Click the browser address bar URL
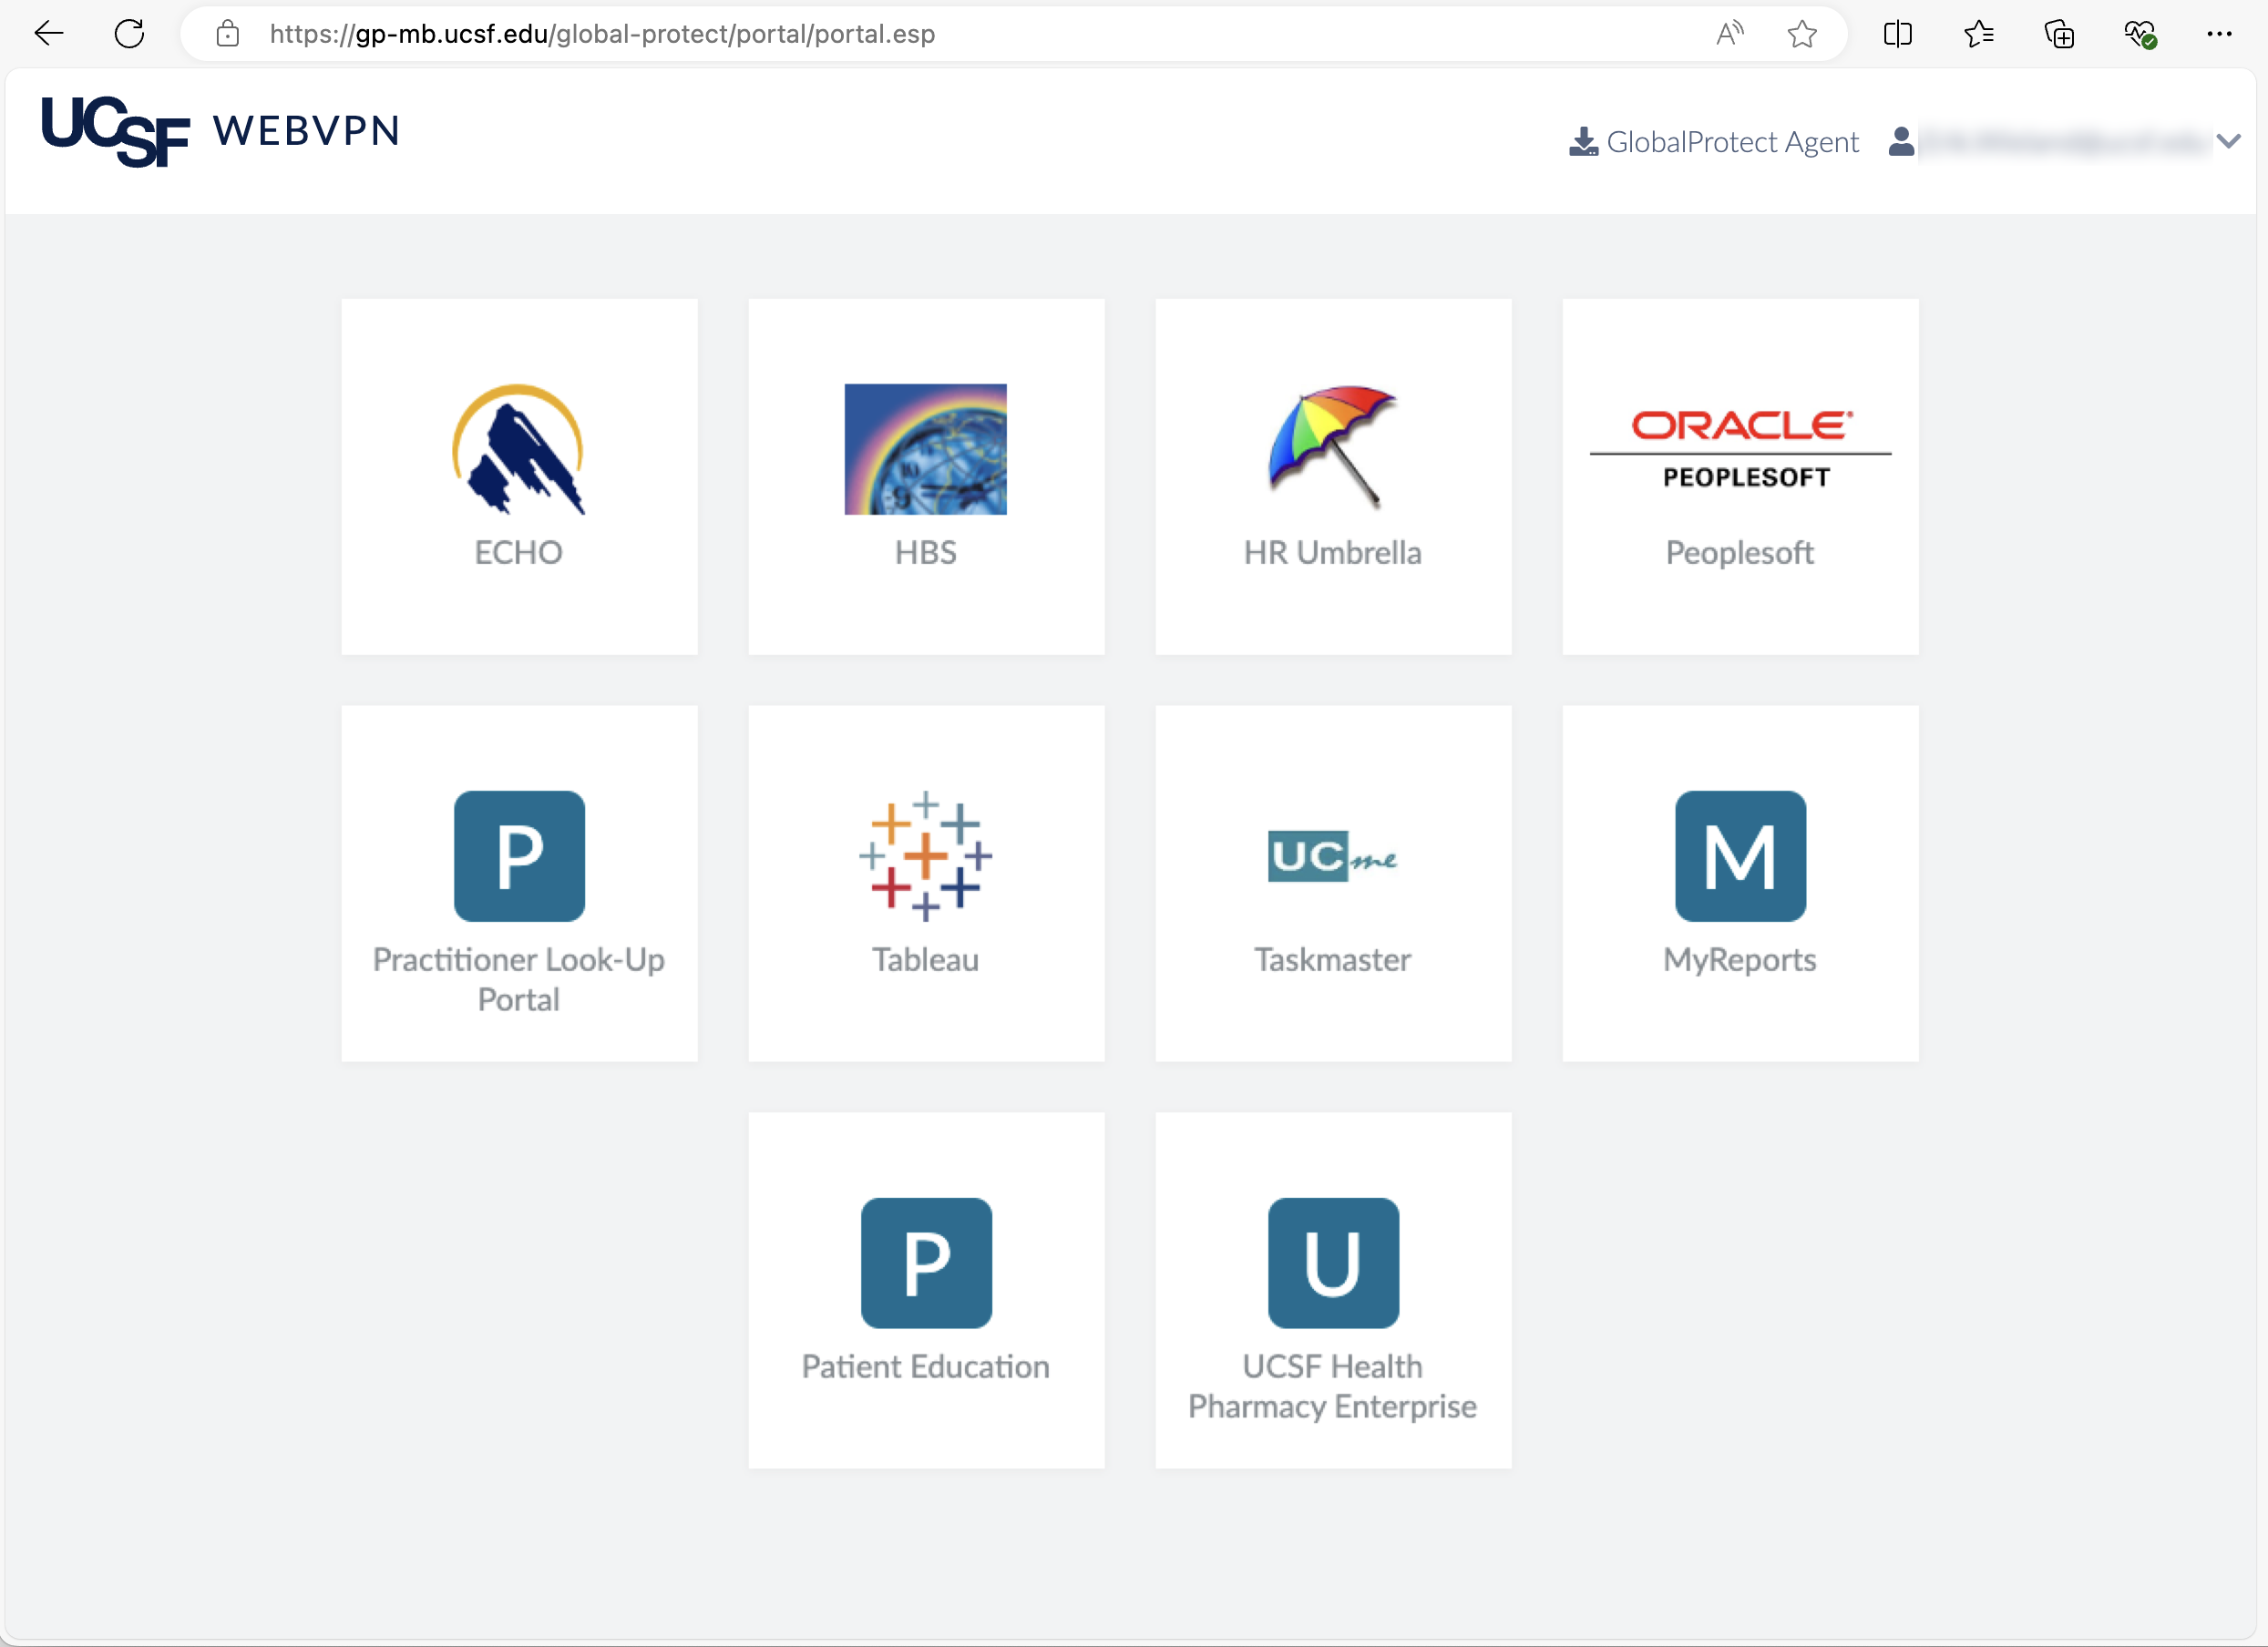Screen dimensions: 2268x1647 point(602,33)
